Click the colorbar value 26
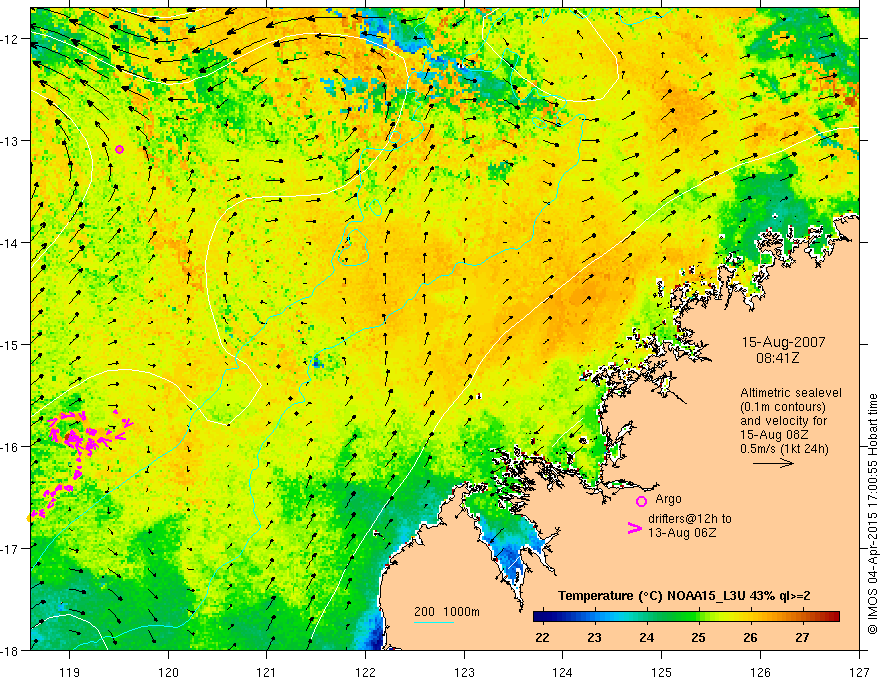Image resolution: width=880 pixels, height=680 pixels. 750,638
